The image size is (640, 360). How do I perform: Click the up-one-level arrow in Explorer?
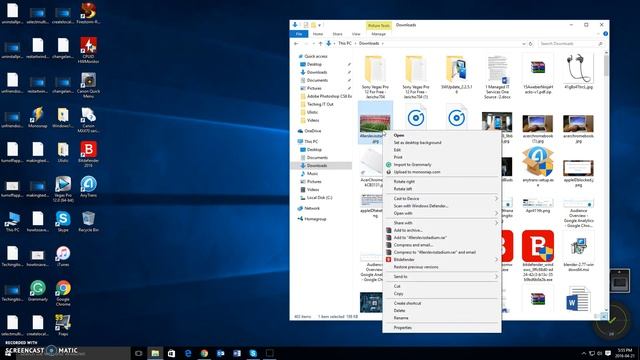tap(320, 43)
